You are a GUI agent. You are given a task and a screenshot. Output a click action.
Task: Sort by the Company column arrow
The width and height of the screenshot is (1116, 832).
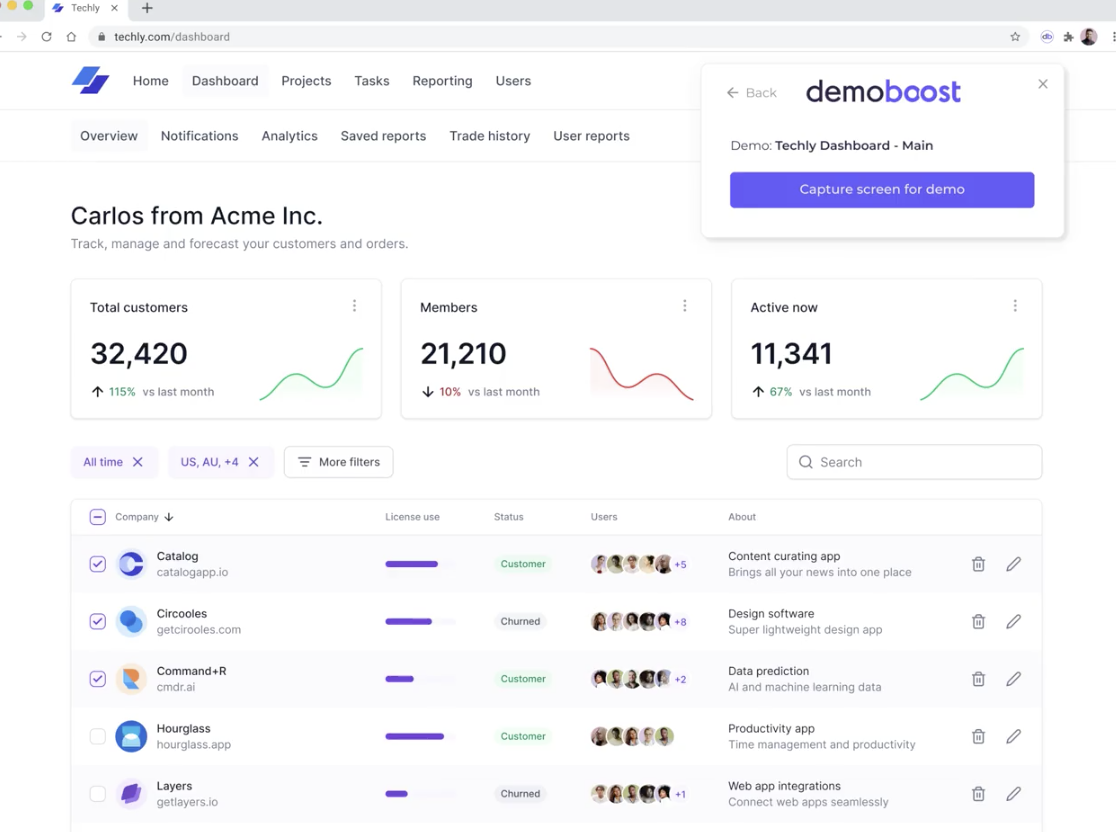pos(169,517)
